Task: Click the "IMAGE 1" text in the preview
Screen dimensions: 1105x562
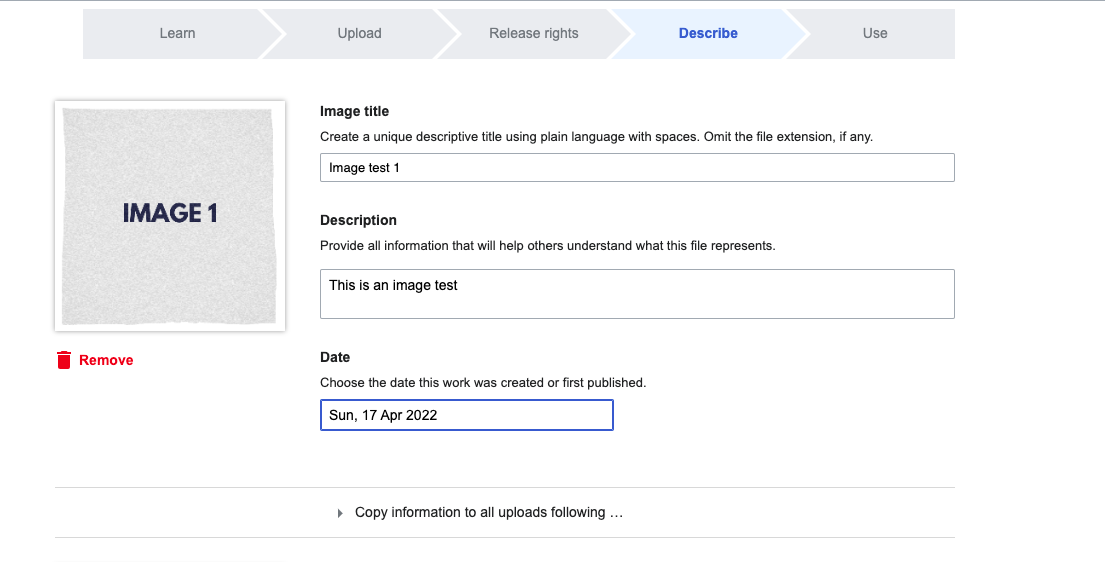Action: [x=170, y=213]
